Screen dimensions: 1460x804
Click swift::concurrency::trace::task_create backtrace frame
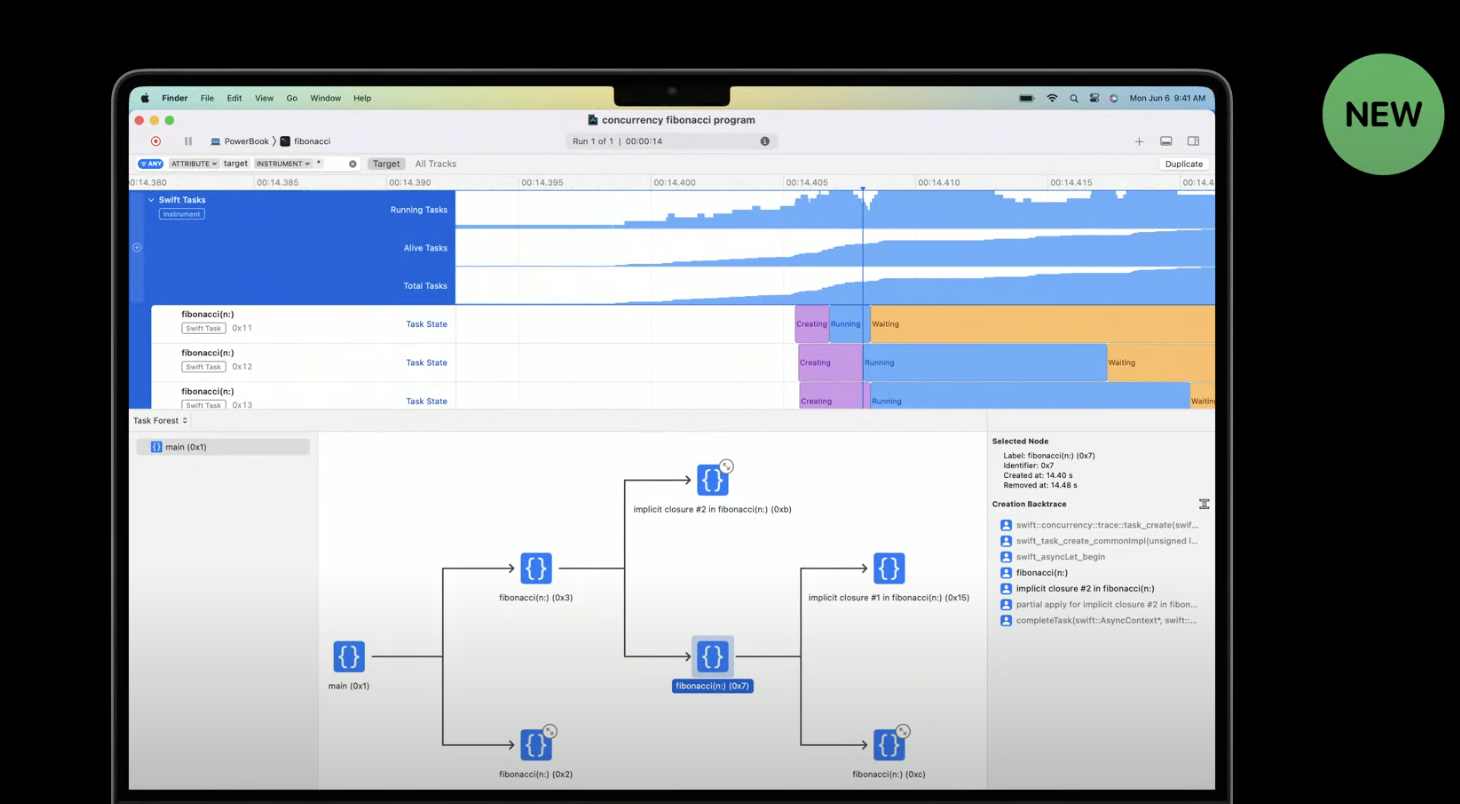[1099, 525]
